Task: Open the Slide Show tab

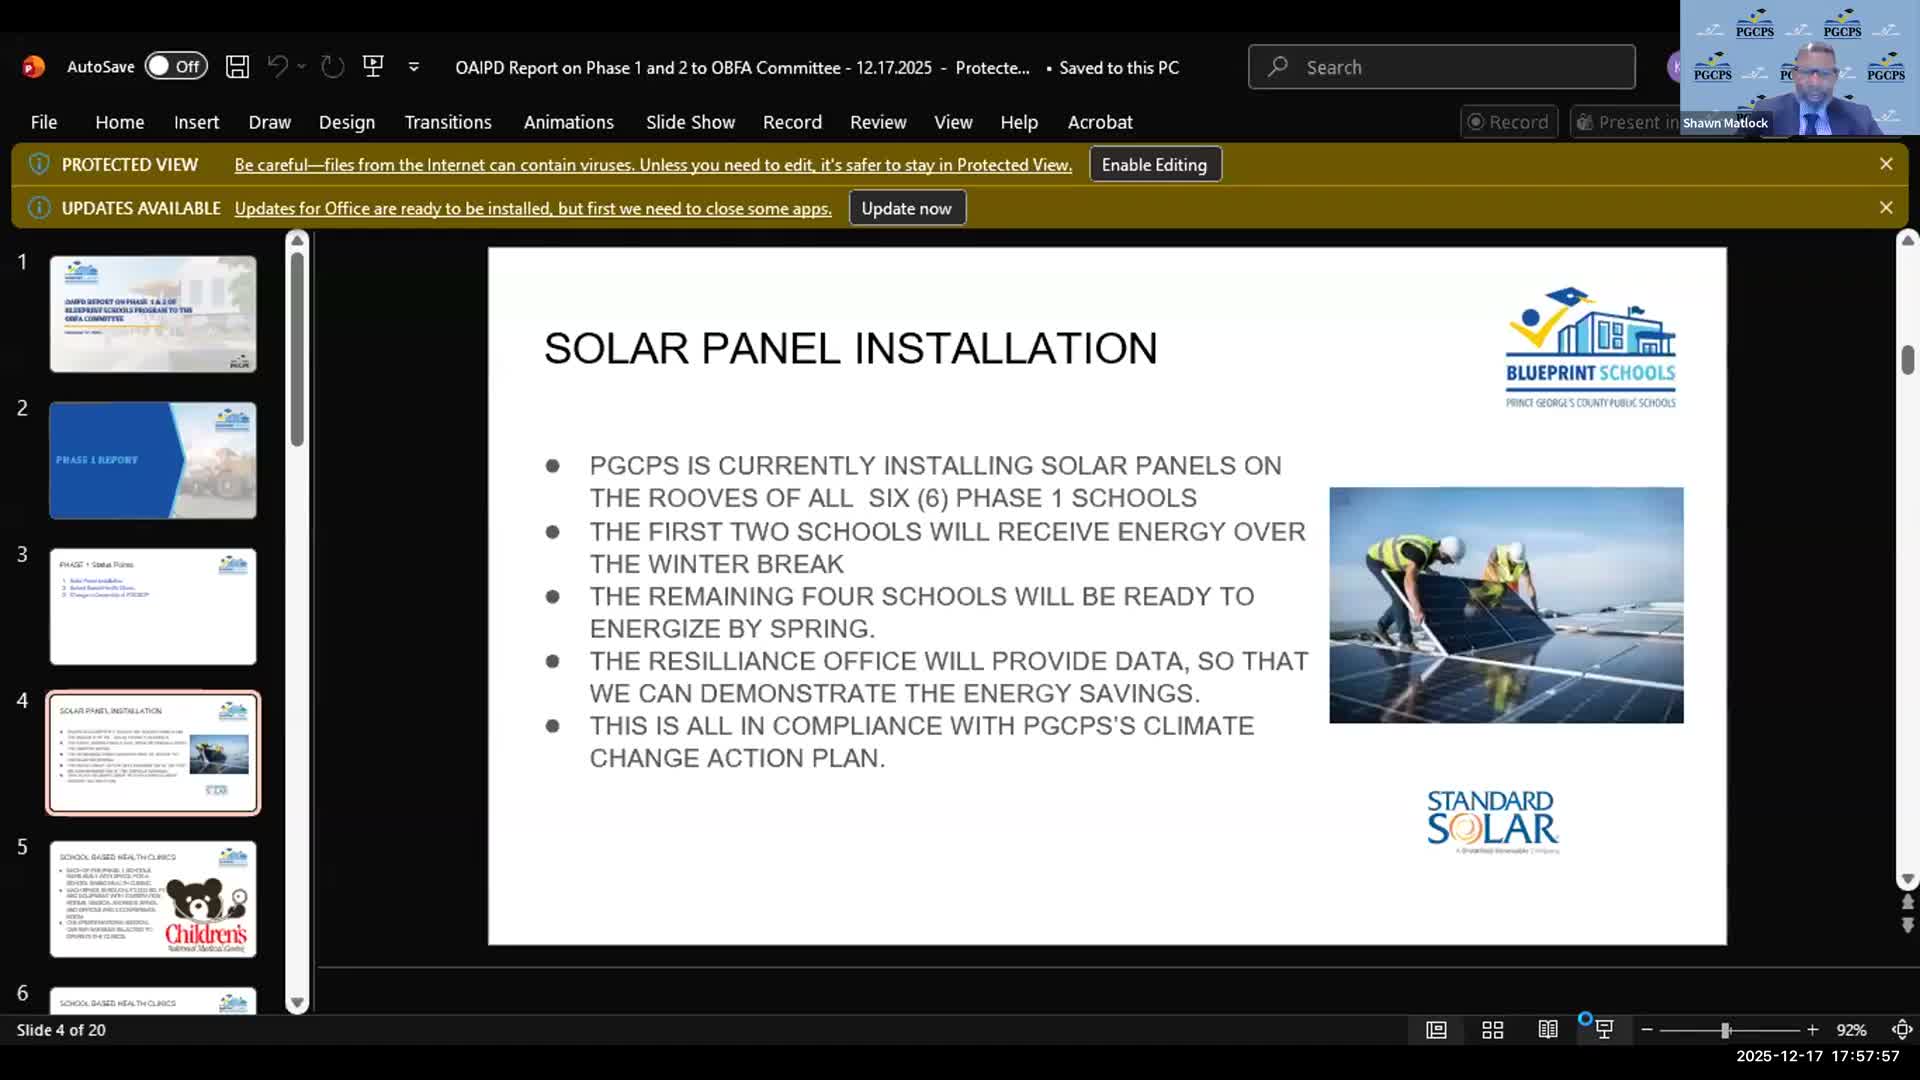Action: click(690, 122)
